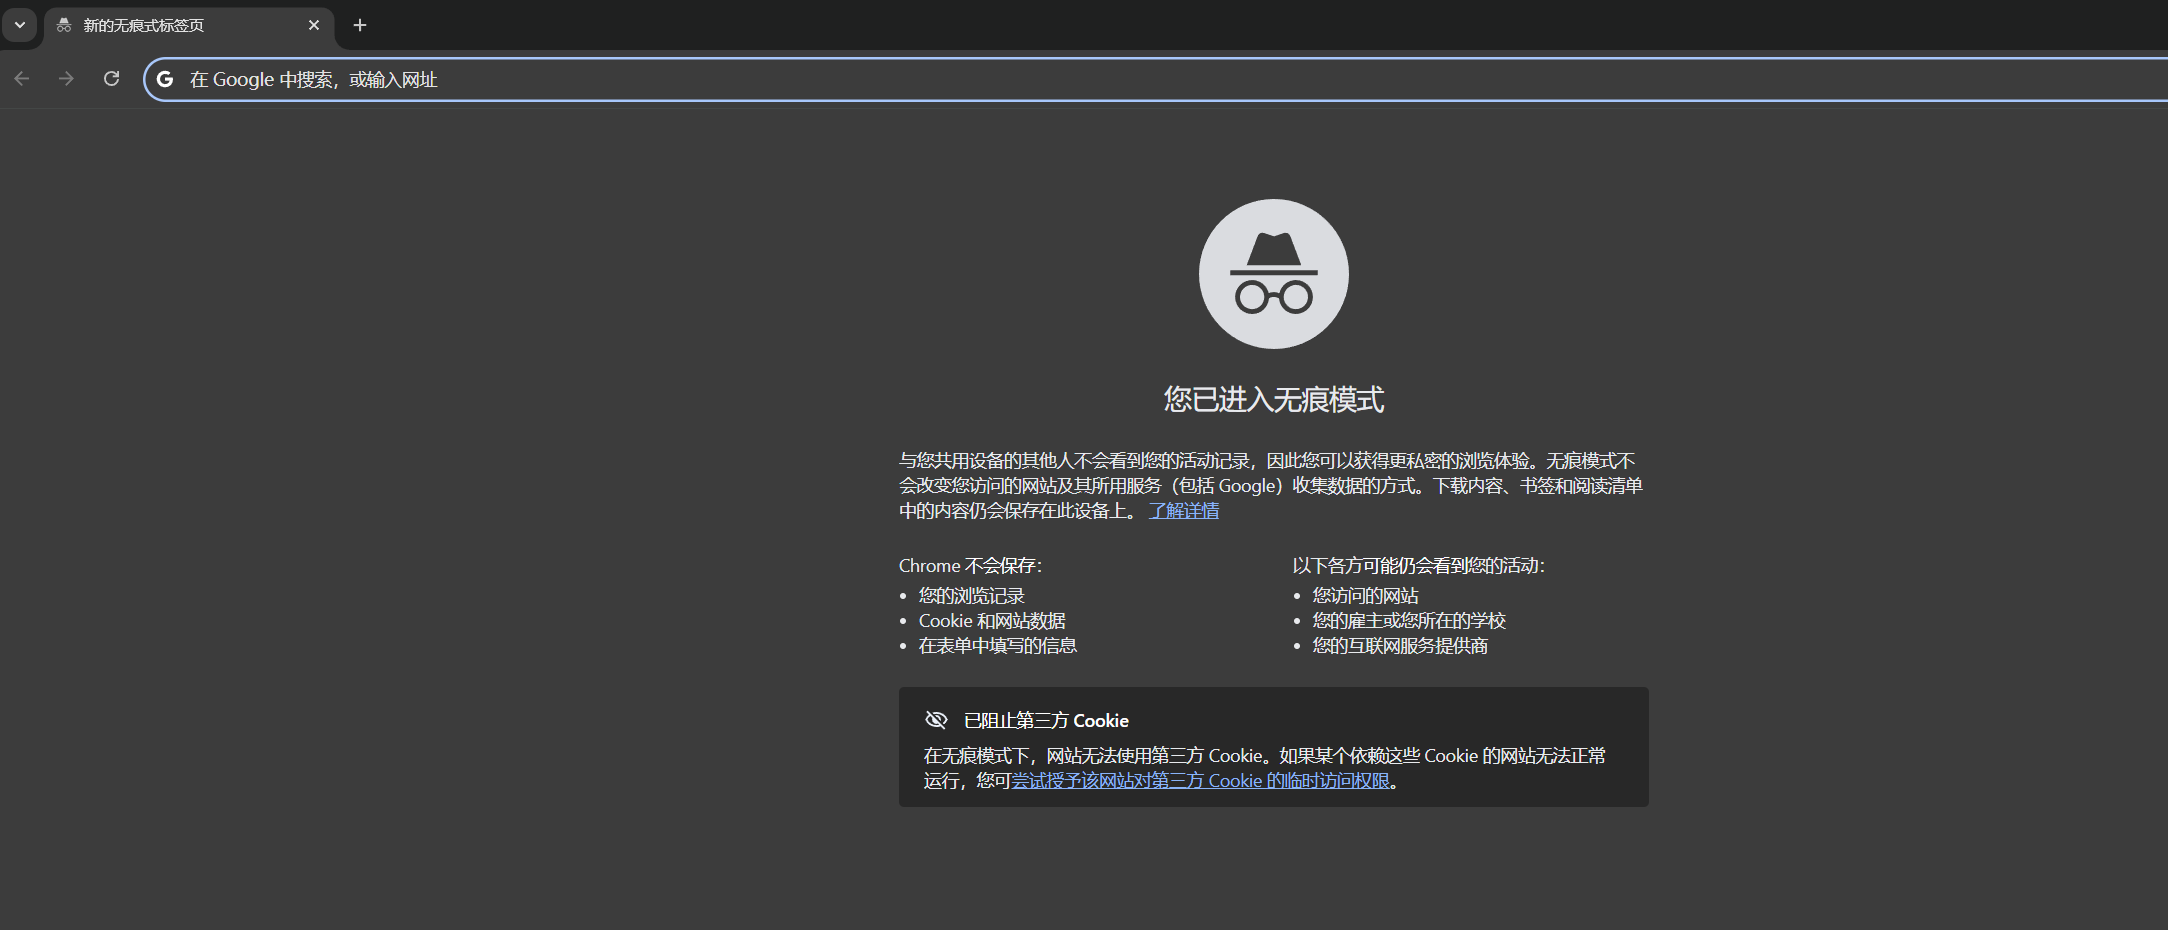Click the text 您的互联网服务提供商
The width and height of the screenshot is (2168, 930).
1400,646
